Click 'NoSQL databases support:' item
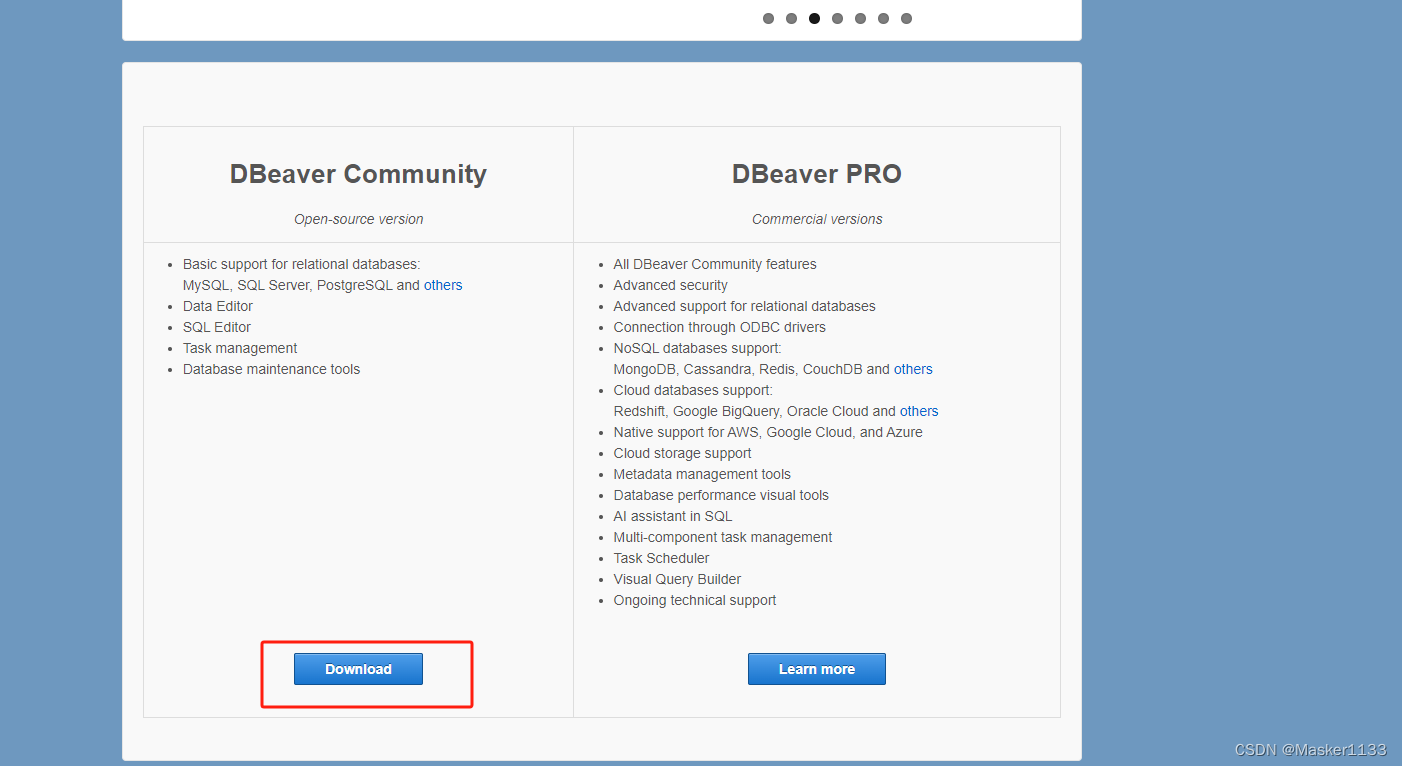Screen dimensions: 1402x766 (697, 348)
